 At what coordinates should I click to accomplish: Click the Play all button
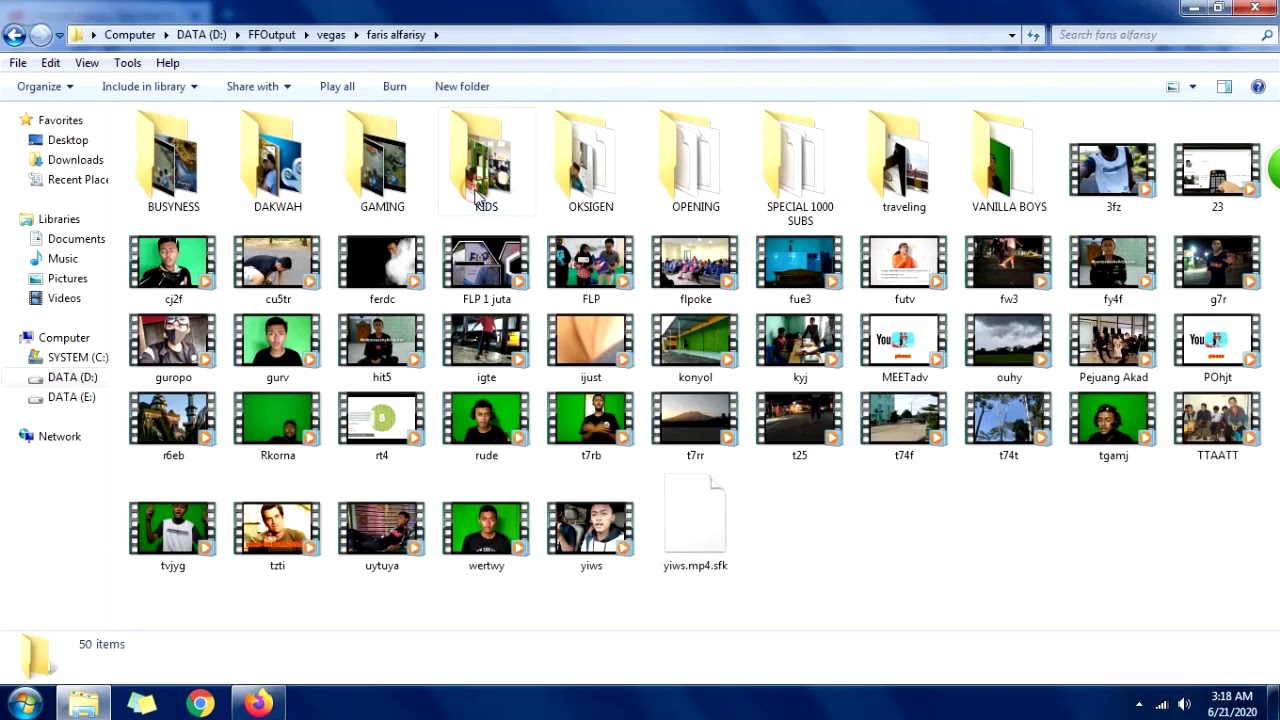point(337,87)
